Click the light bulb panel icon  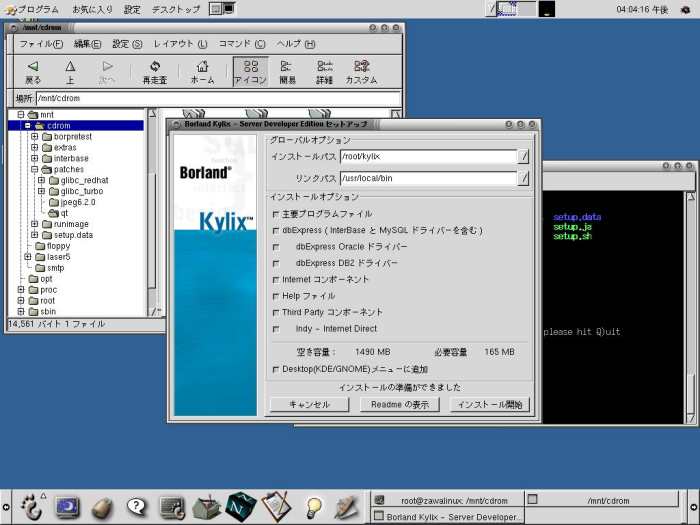(x=313, y=508)
